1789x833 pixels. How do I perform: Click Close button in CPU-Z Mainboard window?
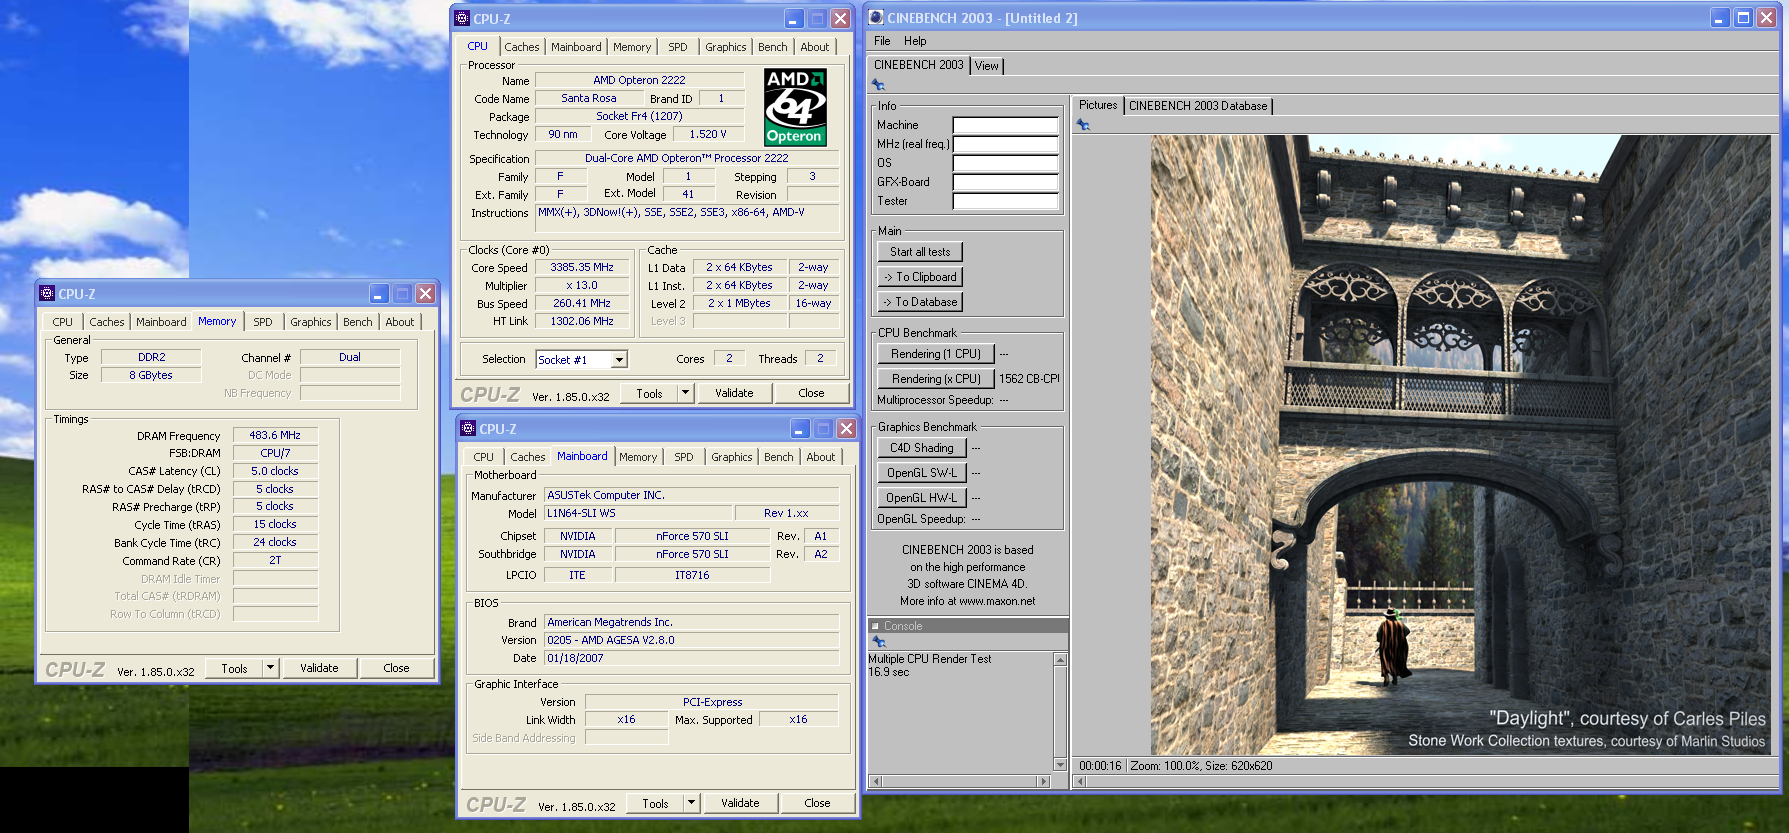tap(817, 803)
